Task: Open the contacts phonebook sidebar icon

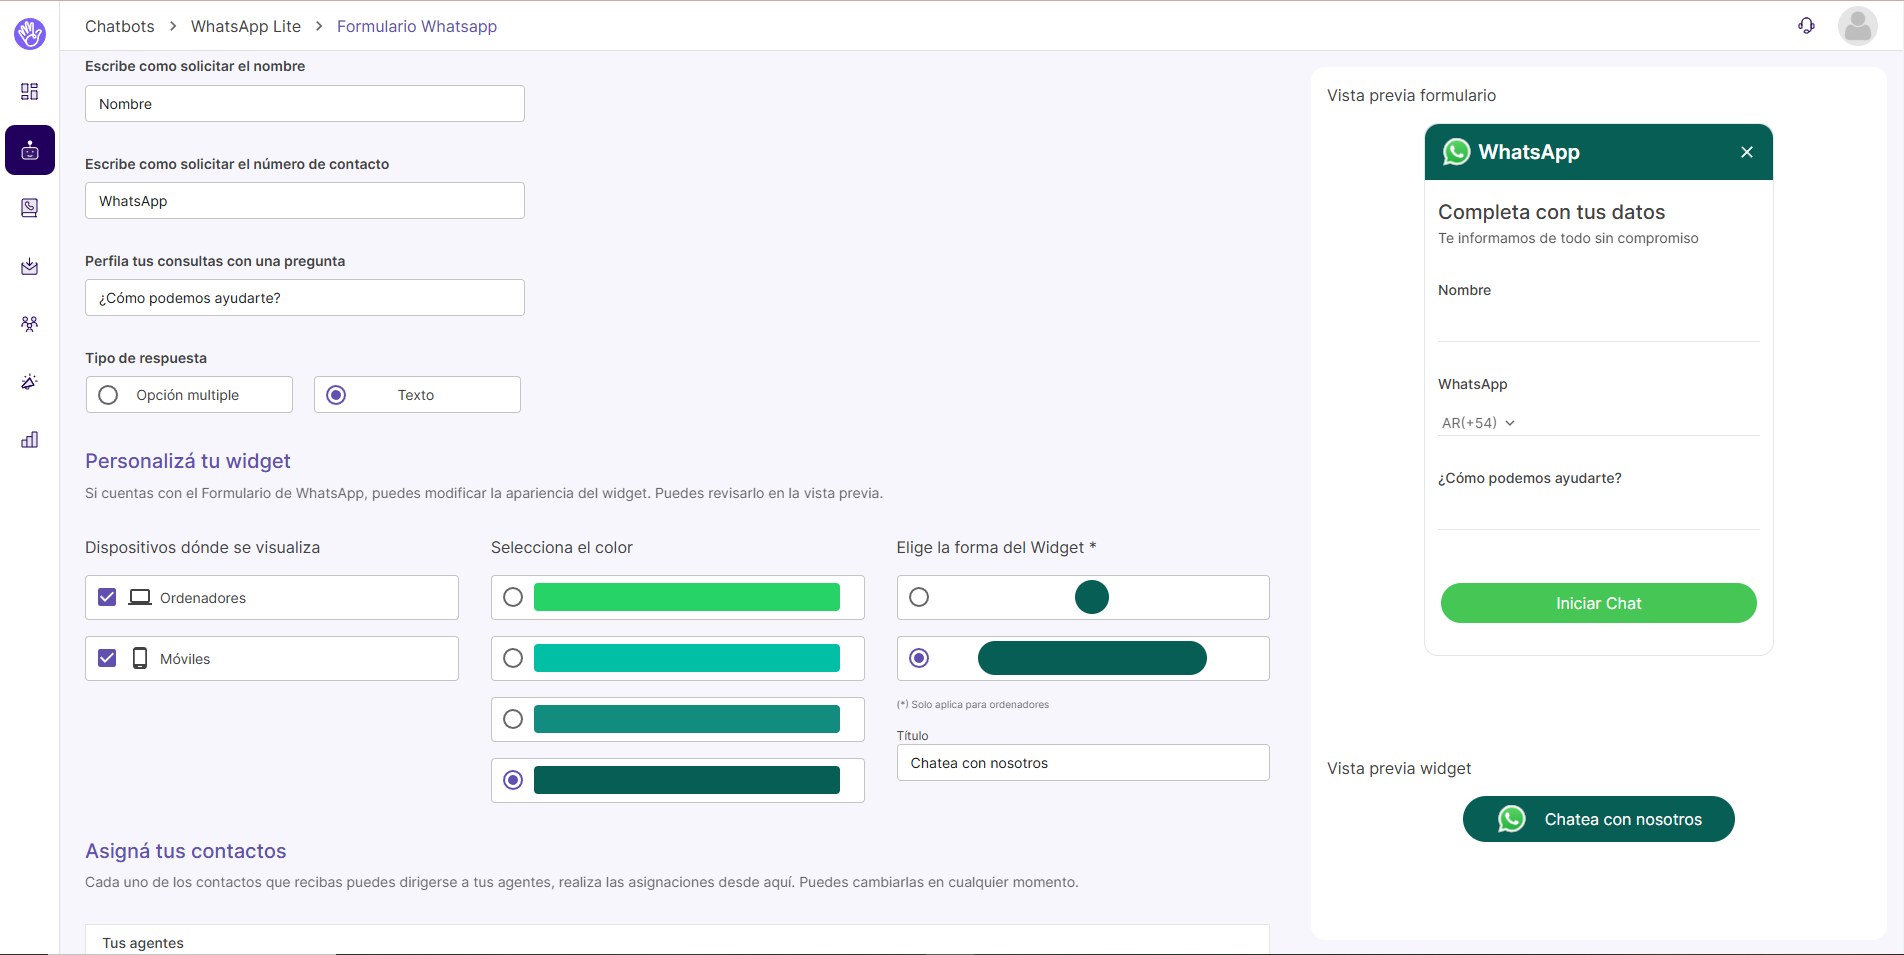Action: (30, 208)
